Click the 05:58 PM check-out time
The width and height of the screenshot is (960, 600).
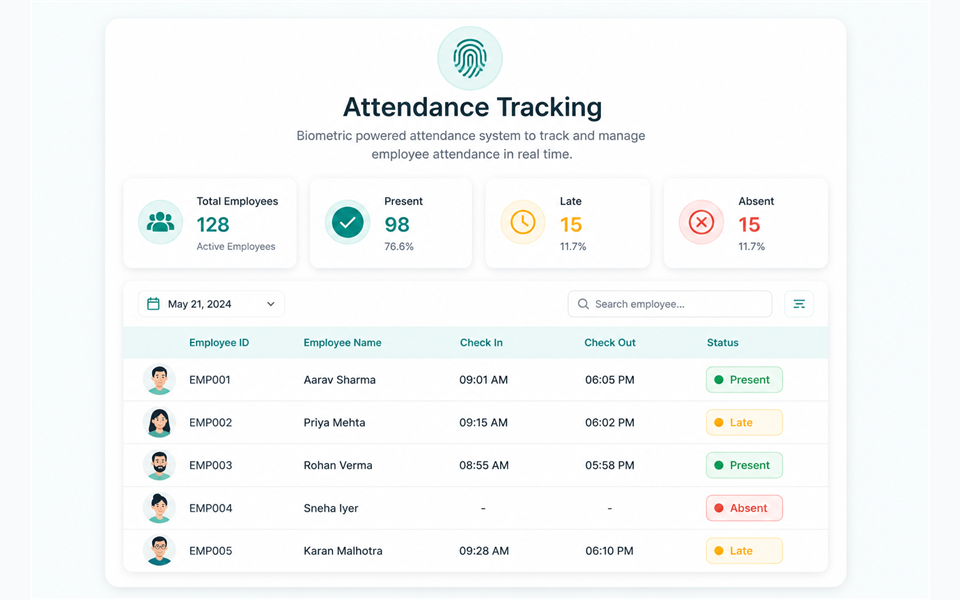(x=610, y=465)
